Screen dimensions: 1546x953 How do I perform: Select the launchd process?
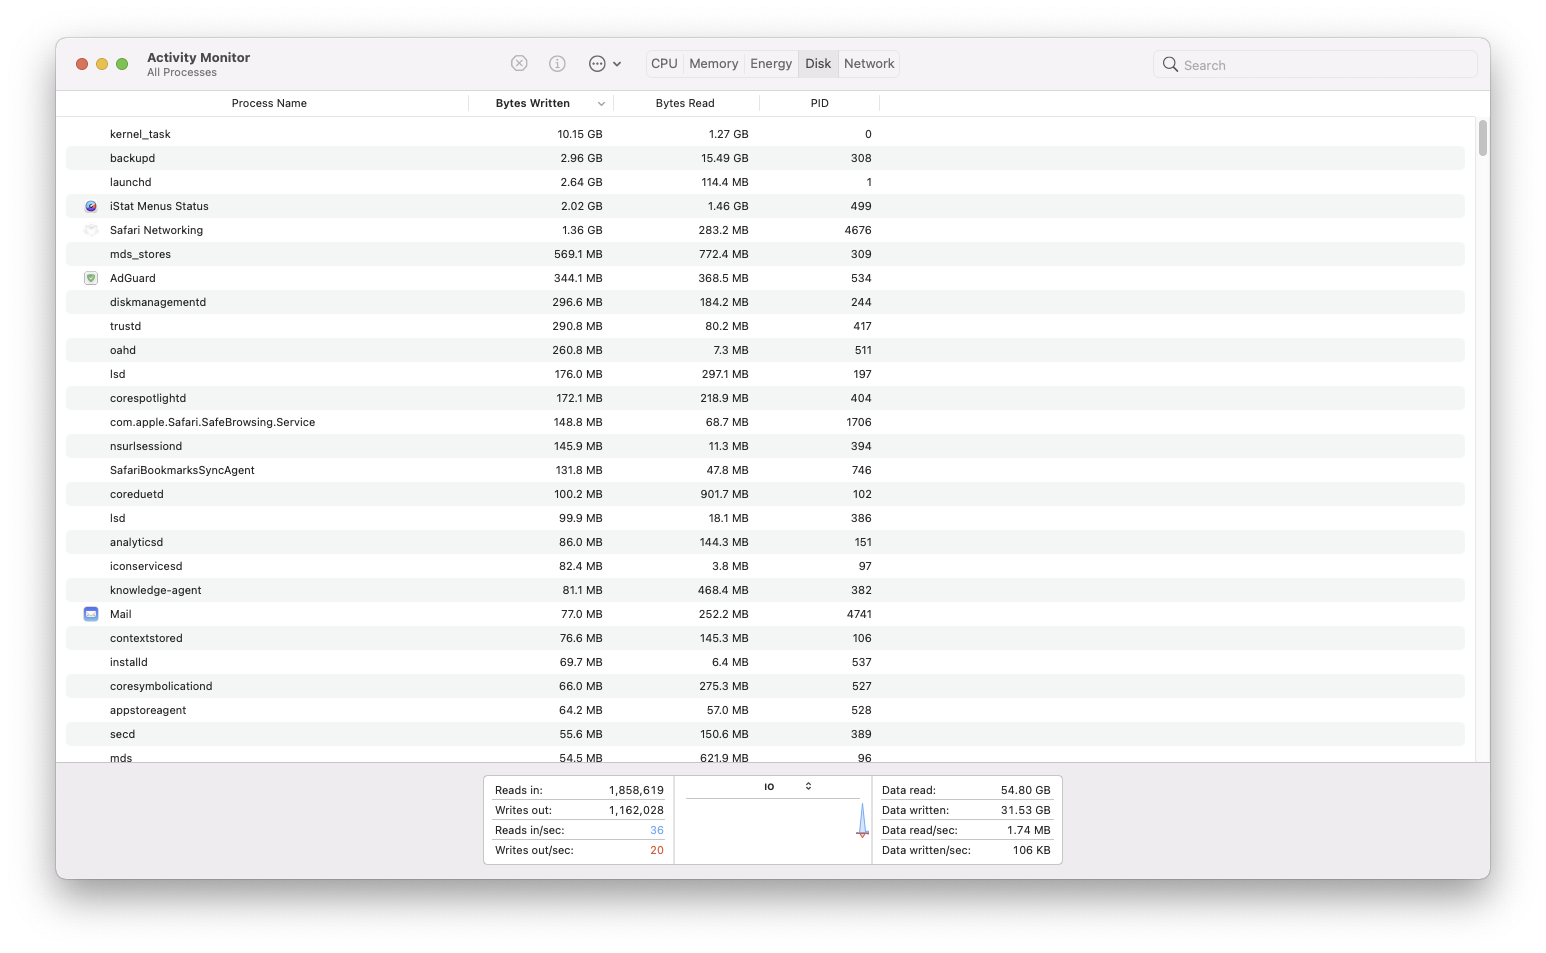[765, 182]
